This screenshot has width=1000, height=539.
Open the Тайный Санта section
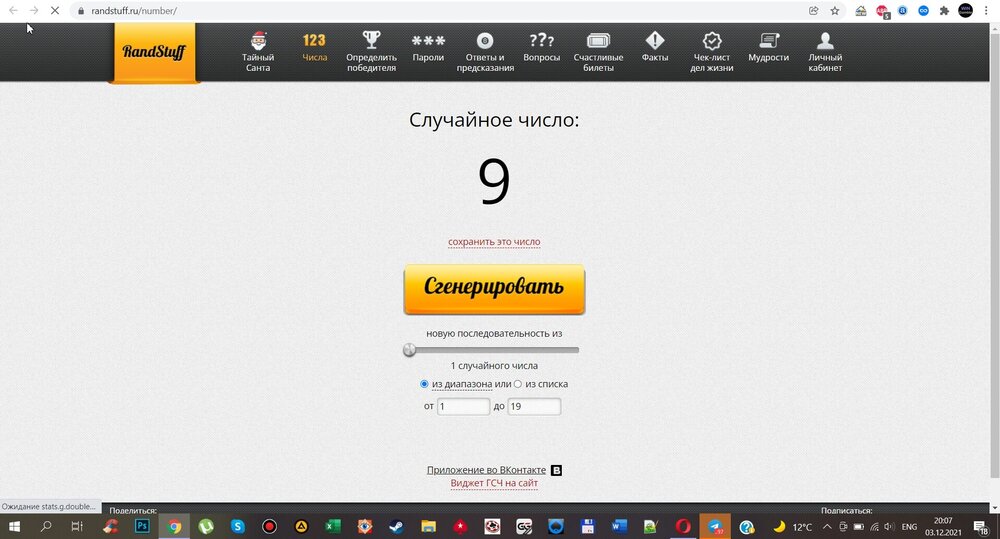258,51
